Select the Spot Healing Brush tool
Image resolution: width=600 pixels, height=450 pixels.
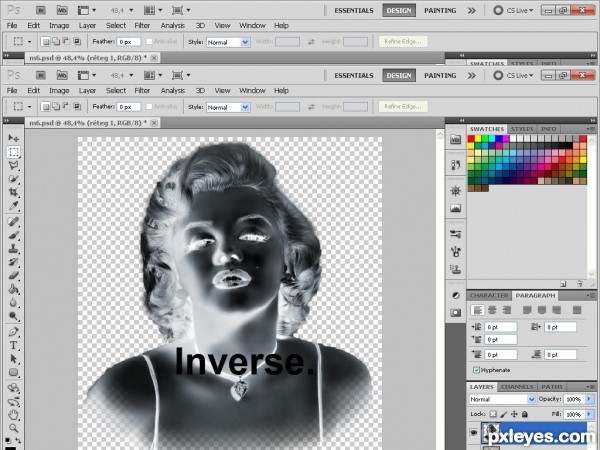(x=14, y=222)
